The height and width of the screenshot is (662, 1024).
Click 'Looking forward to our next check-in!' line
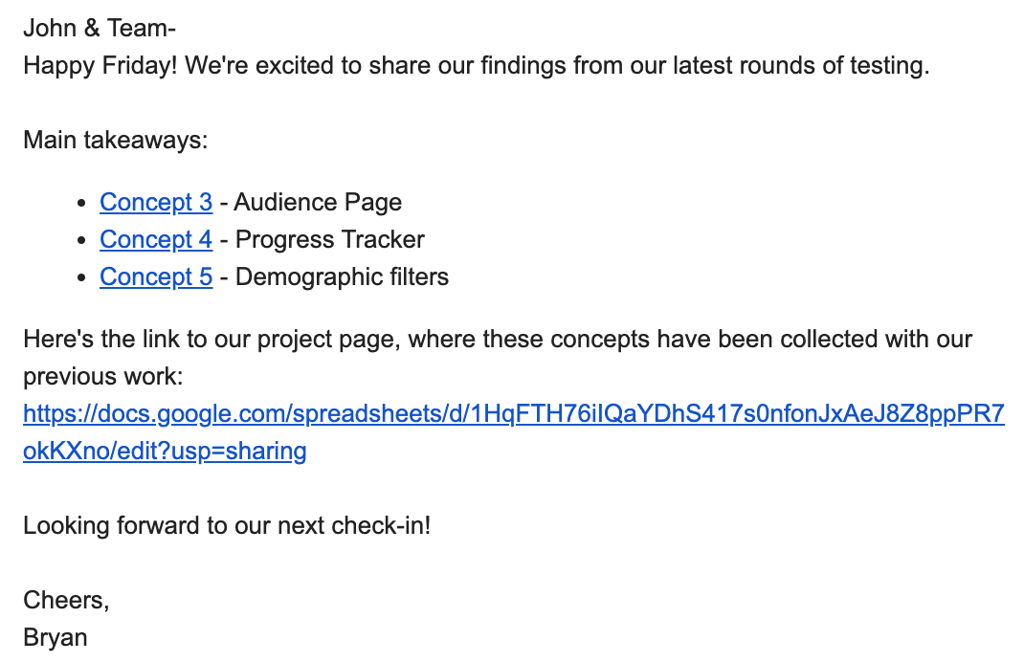(227, 526)
